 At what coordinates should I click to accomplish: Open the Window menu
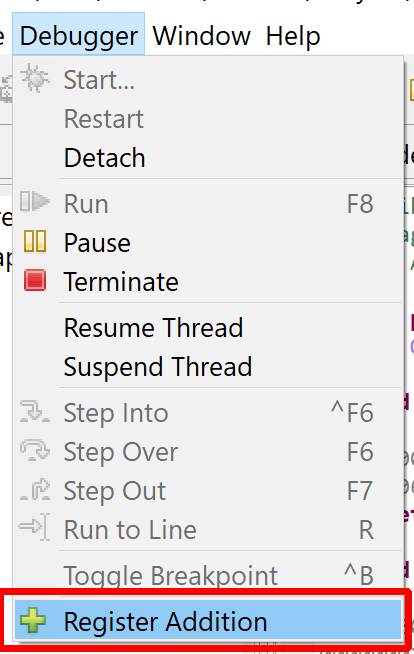click(202, 35)
